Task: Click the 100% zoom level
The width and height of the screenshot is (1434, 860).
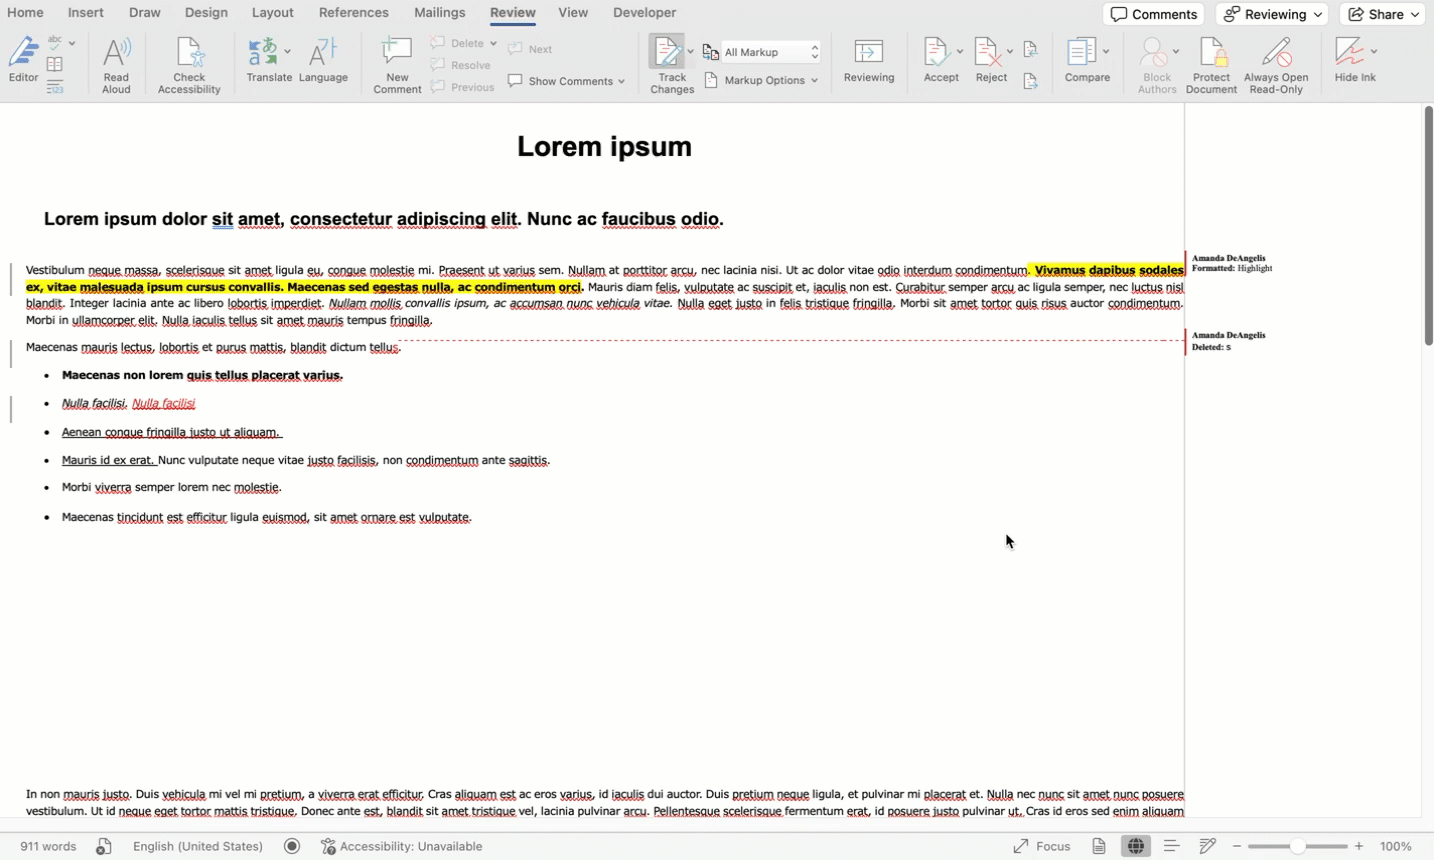Action: (1396, 846)
